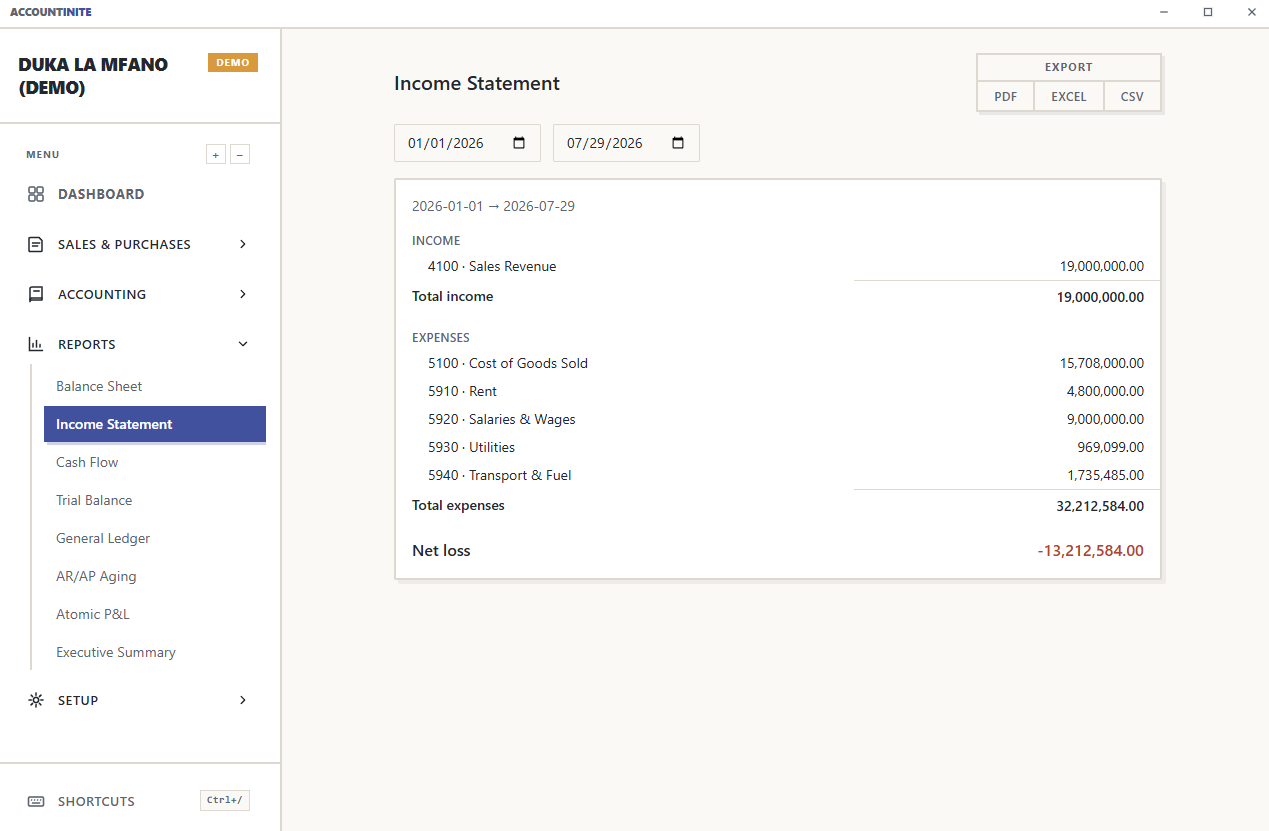Image resolution: width=1269 pixels, height=831 pixels.
Task: Export report as CSV
Action: click(x=1132, y=97)
